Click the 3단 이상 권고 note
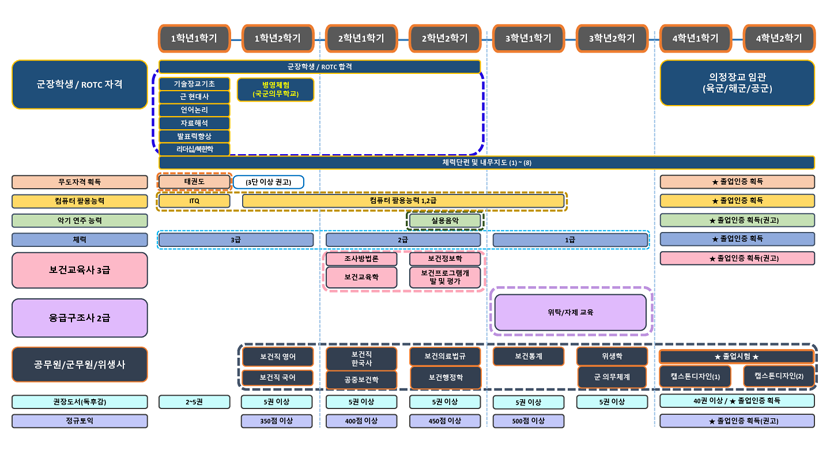The height and width of the screenshot is (467, 830). tap(269, 182)
